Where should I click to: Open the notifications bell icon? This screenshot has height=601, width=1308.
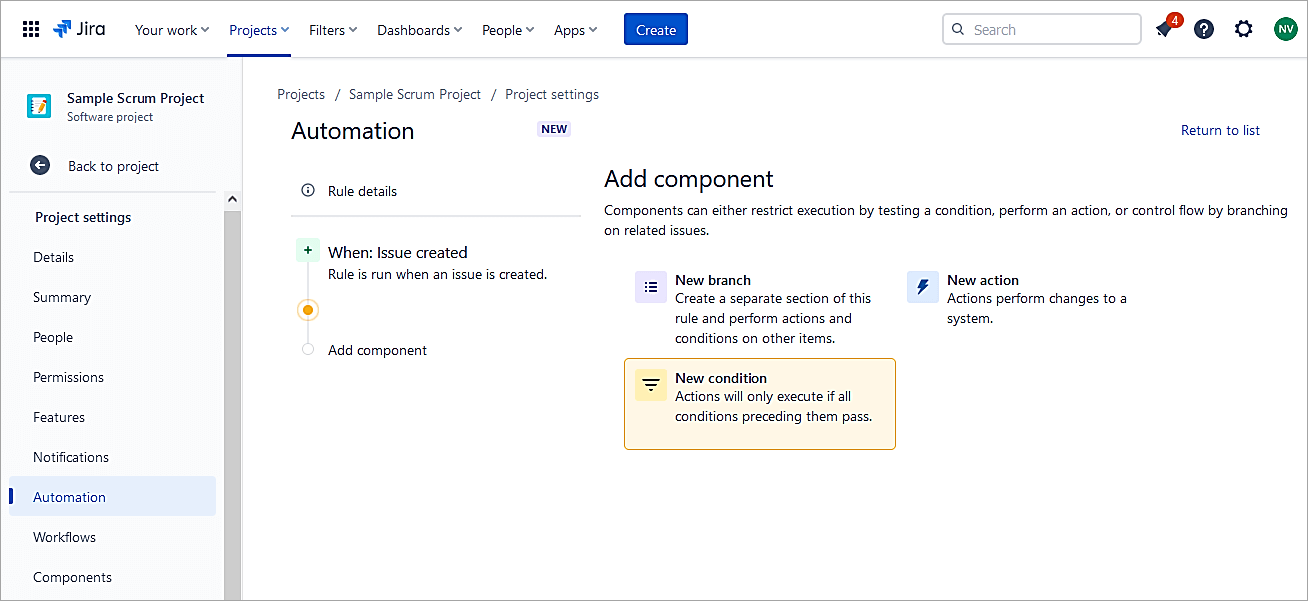point(1164,30)
